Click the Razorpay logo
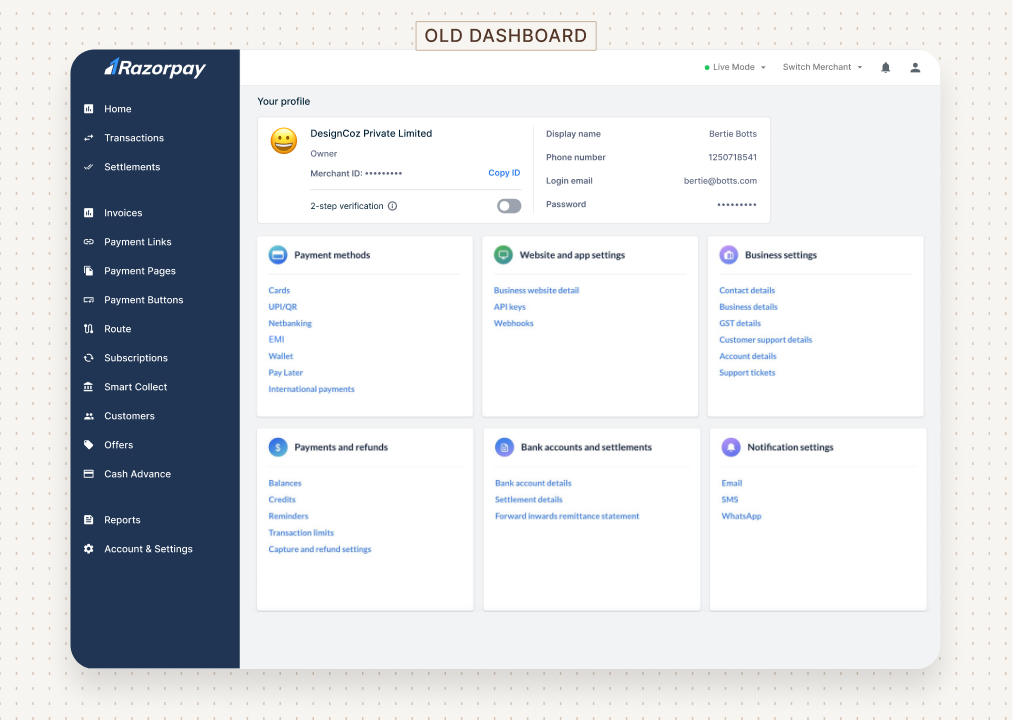Viewport: 1013px width, 720px height. pos(155,67)
